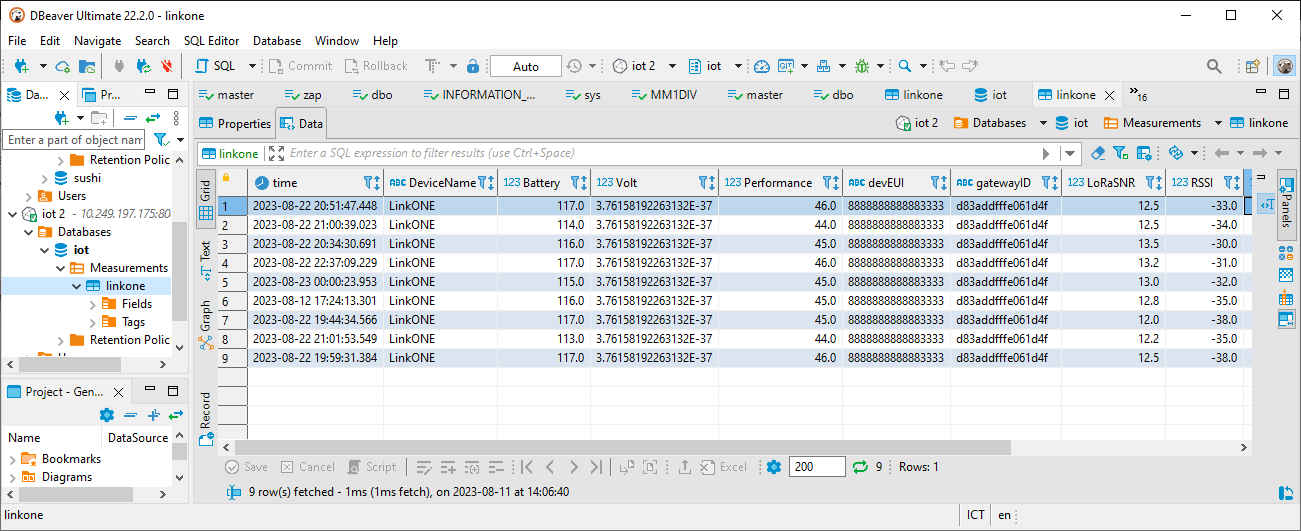Select row 5 header in grid
This screenshot has width=1301, height=531.
(232, 282)
